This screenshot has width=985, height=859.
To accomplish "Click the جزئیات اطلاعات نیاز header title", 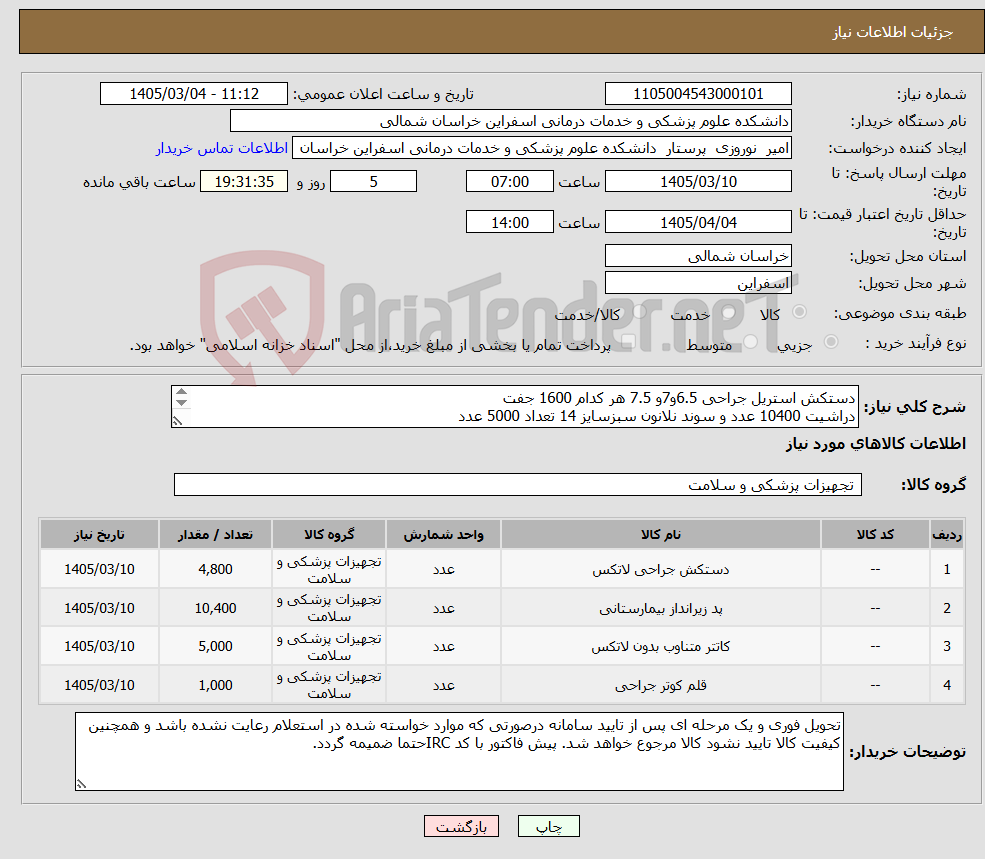I will click(893, 32).
